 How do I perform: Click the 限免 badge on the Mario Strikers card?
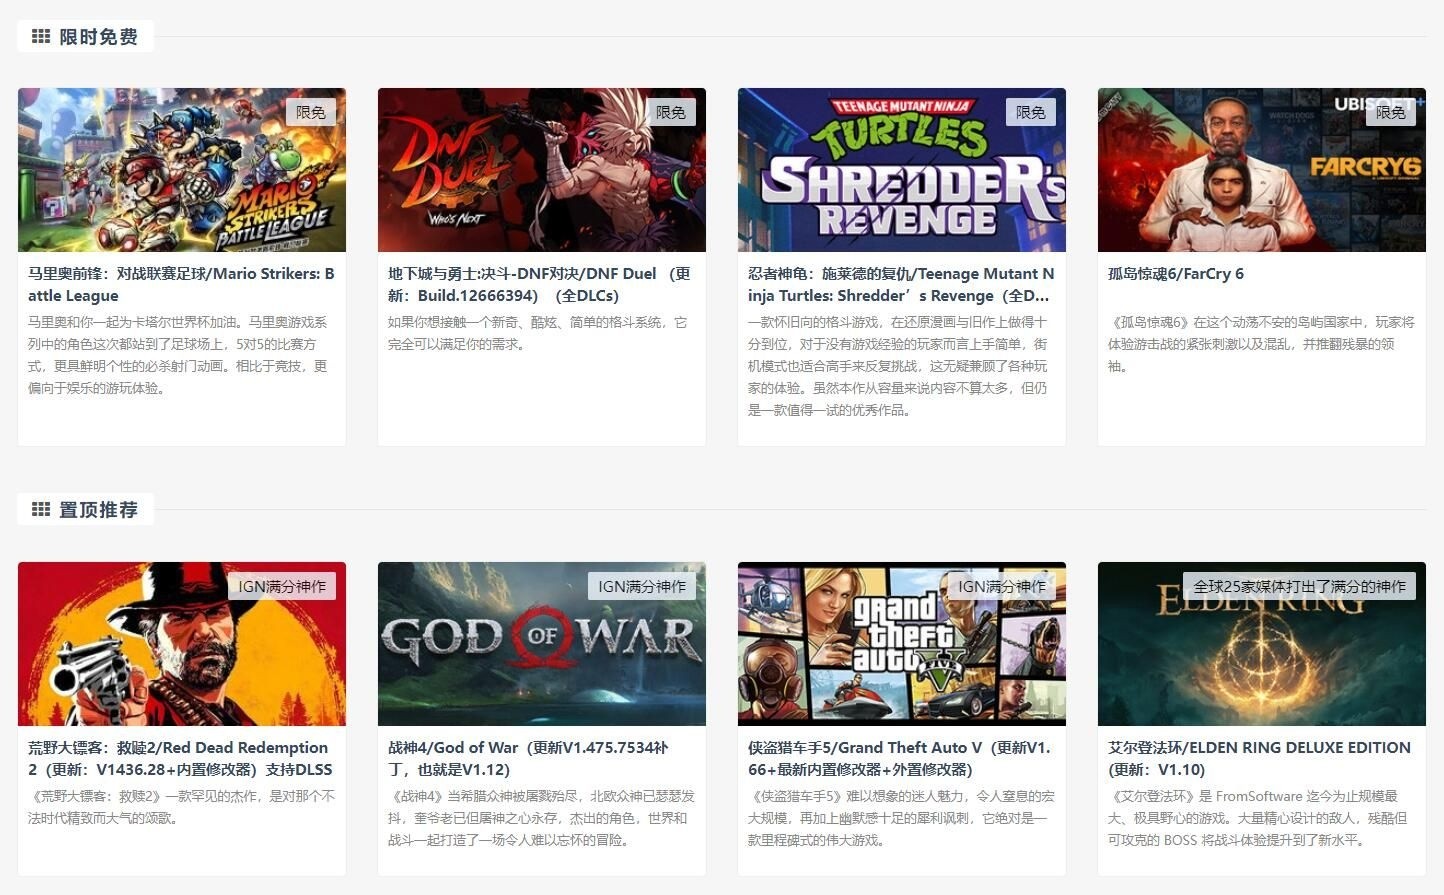click(311, 113)
